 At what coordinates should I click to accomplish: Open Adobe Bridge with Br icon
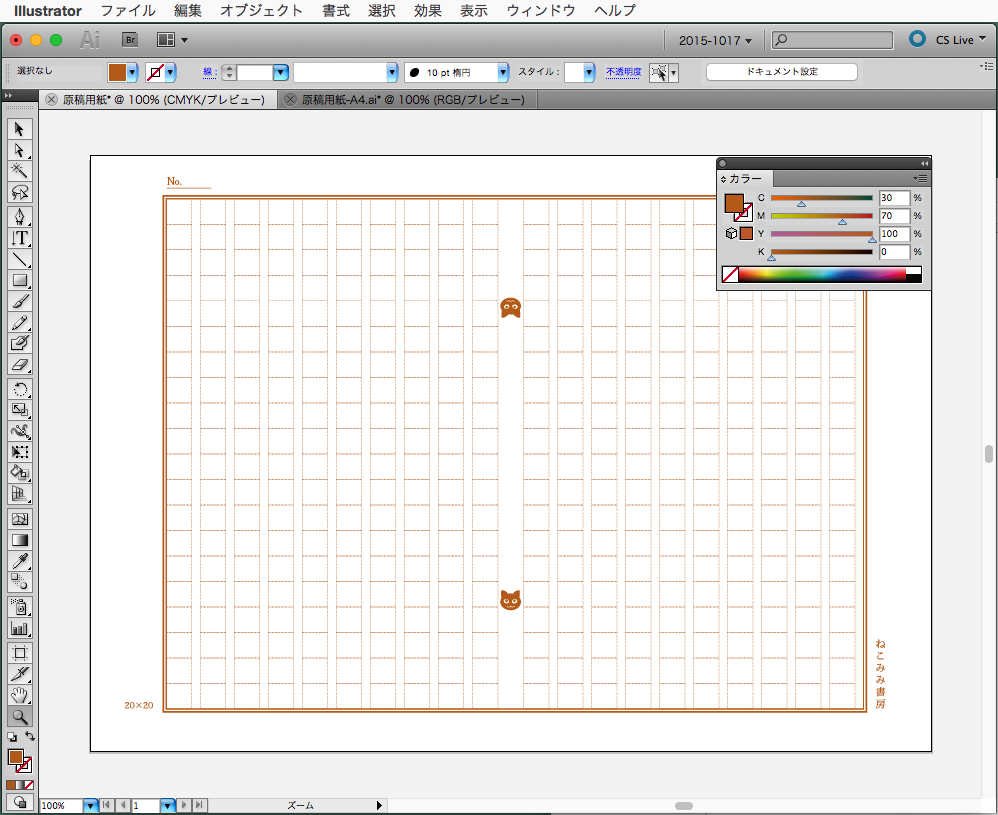(129, 40)
